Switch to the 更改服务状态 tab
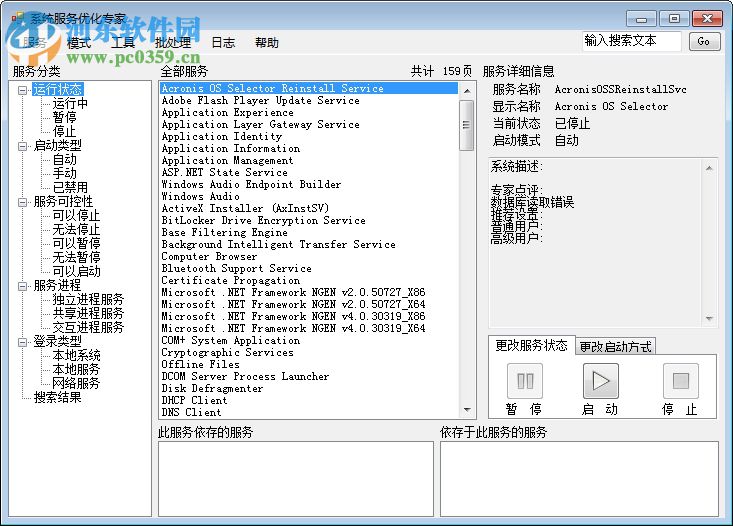This screenshot has width=733, height=526. [532, 345]
